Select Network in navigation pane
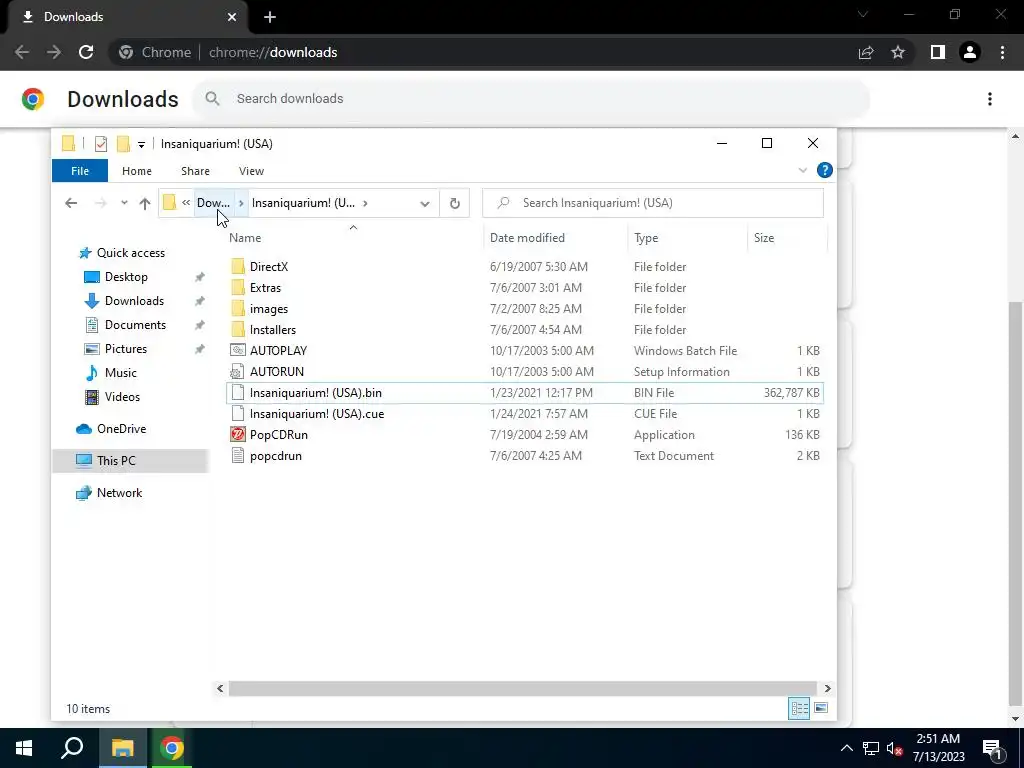The height and width of the screenshot is (768, 1024). pyautogui.click(x=119, y=493)
